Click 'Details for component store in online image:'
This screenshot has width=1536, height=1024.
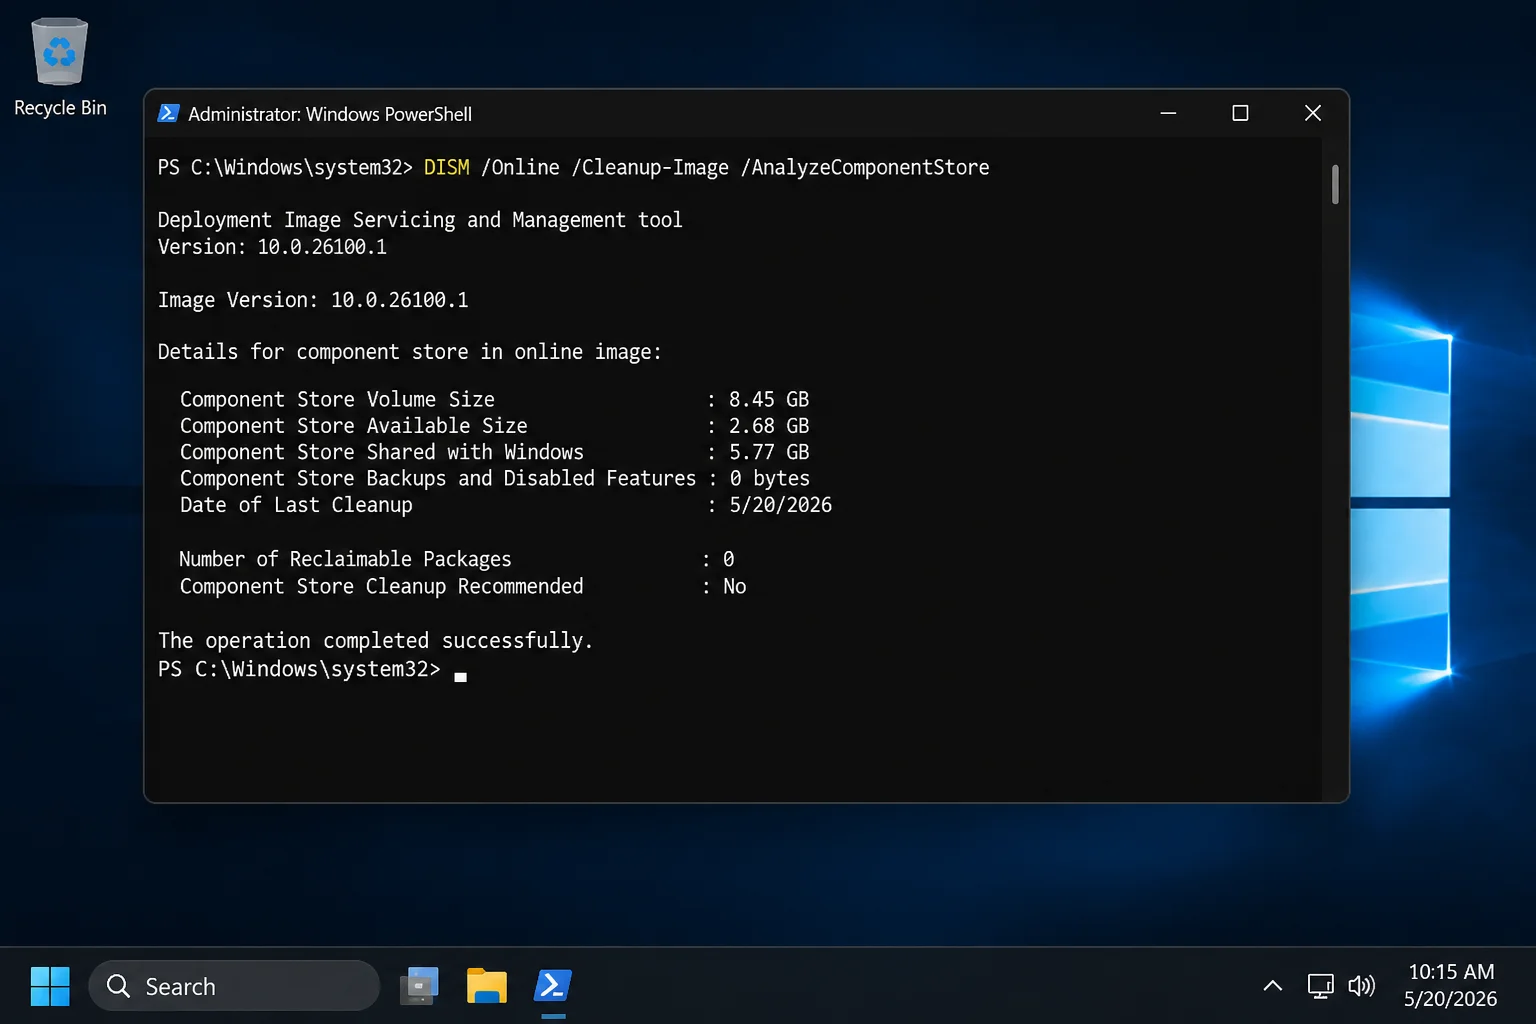click(410, 352)
